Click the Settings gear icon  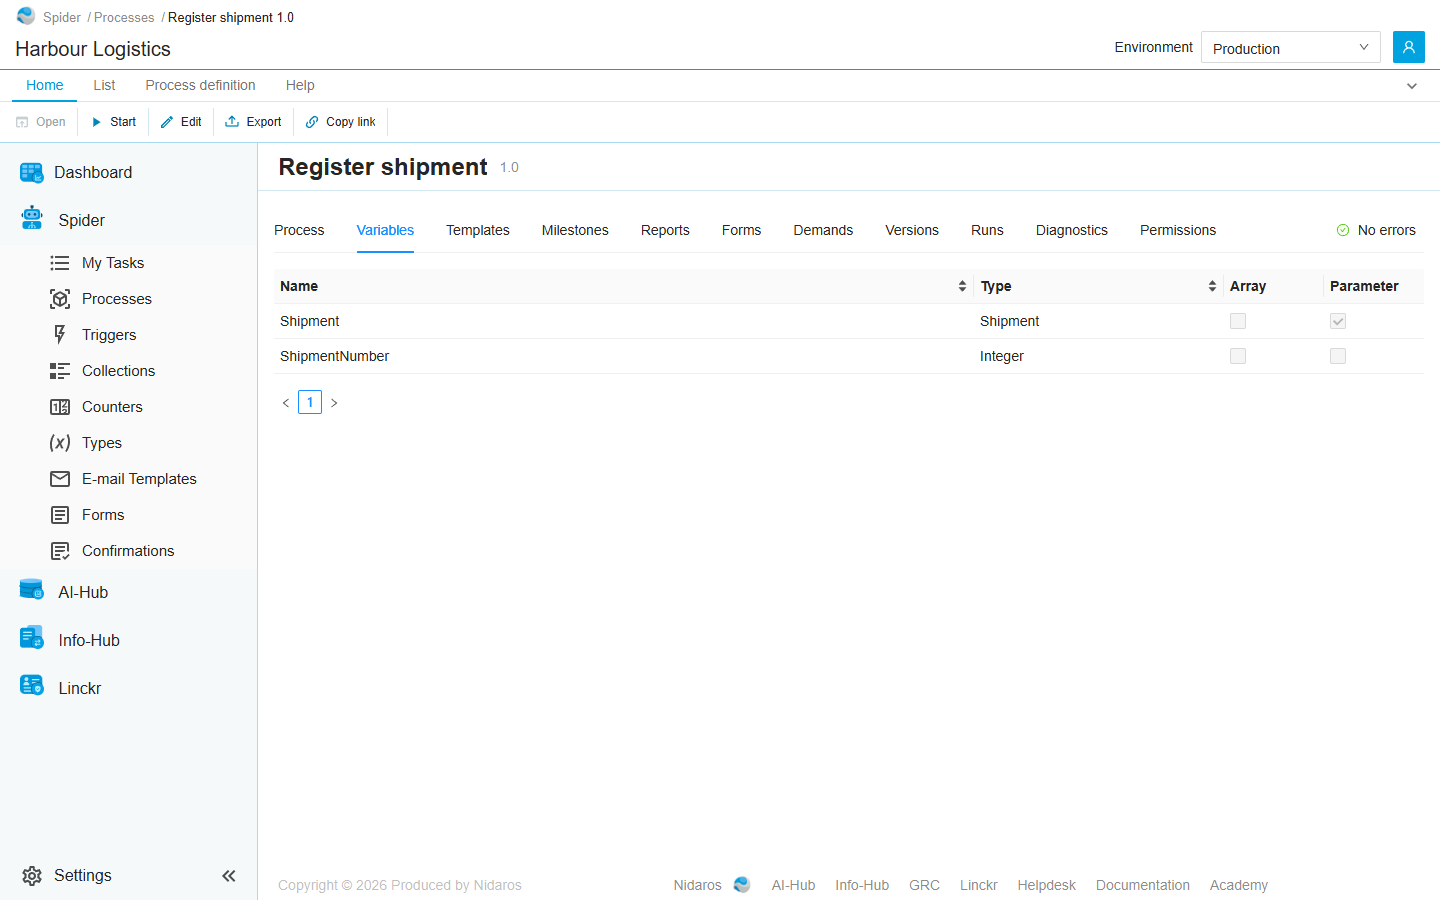tap(32, 876)
